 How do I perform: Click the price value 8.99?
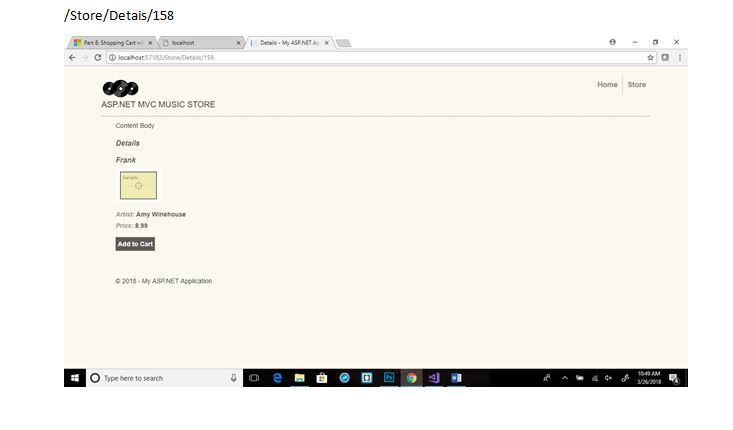pos(141,226)
